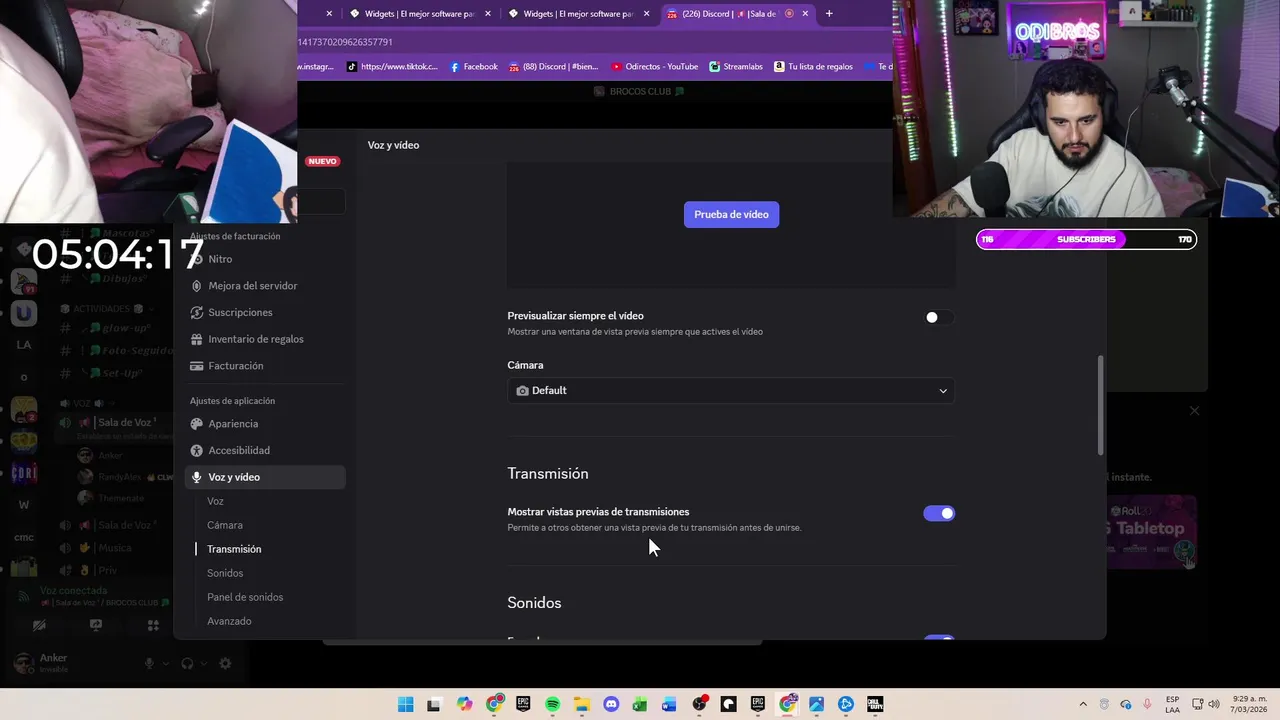Screen dimensions: 1280x720
Task: Open Call of Duty from taskbar
Action: coord(875,704)
